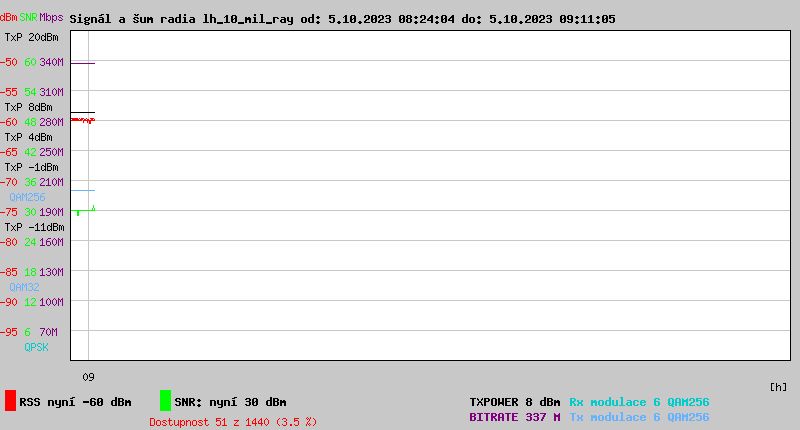Click the 'QPSK' axis label
This screenshot has width=800, height=430.
(36, 347)
